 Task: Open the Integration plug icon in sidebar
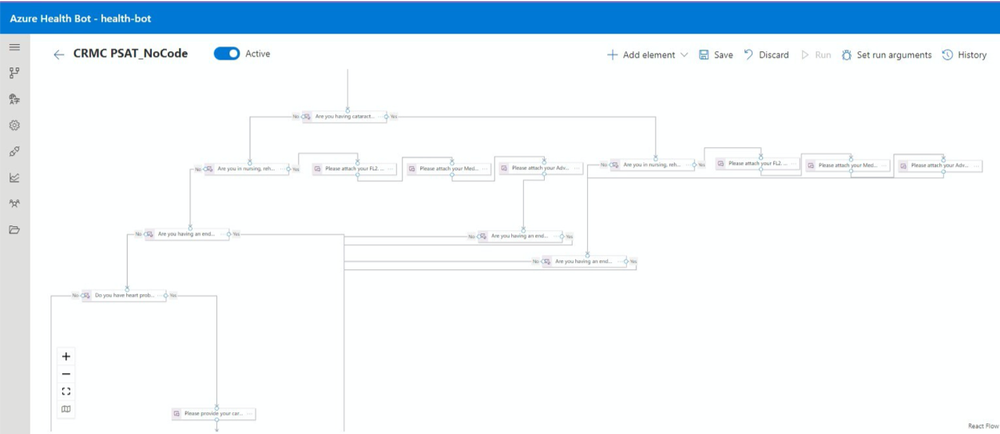(14, 152)
